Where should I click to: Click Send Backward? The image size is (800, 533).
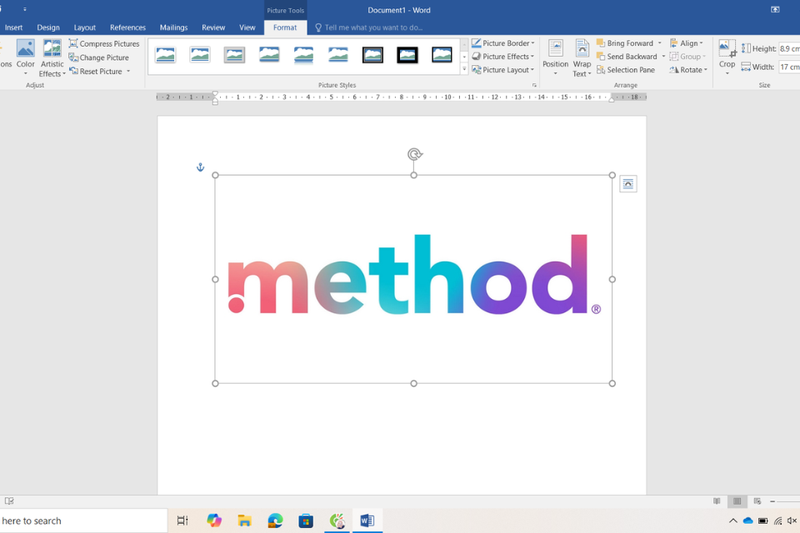coord(627,57)
